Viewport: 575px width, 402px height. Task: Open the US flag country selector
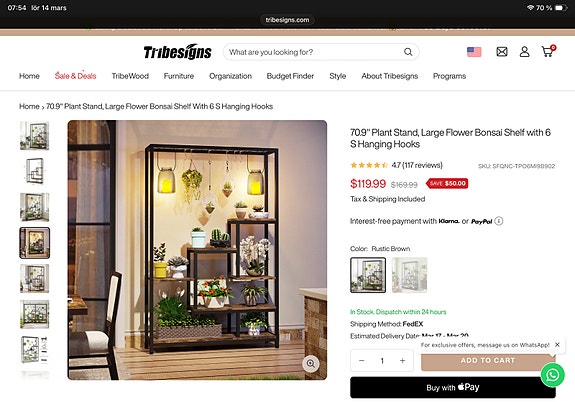pyautogui.click(x=474, y=52)
